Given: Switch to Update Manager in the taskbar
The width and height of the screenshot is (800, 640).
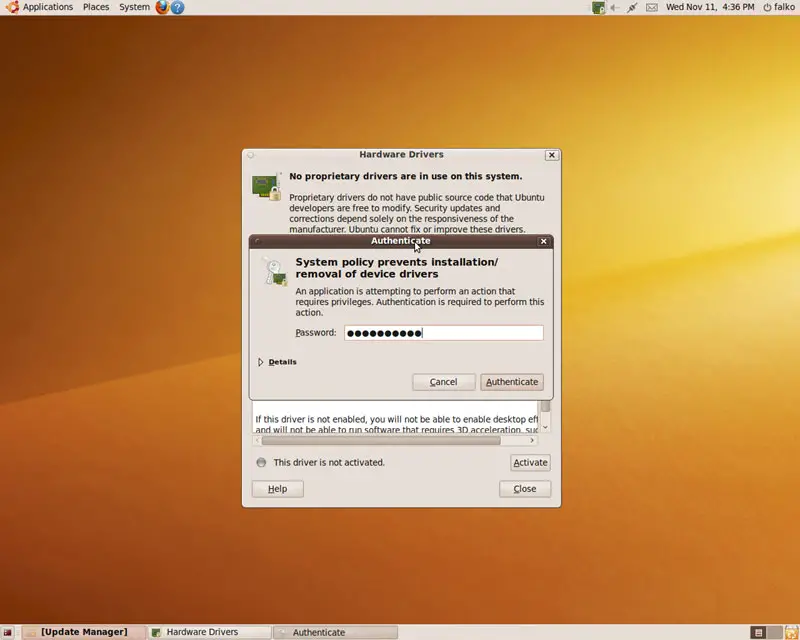Looking at the screenshot, I should click(84, 632).
